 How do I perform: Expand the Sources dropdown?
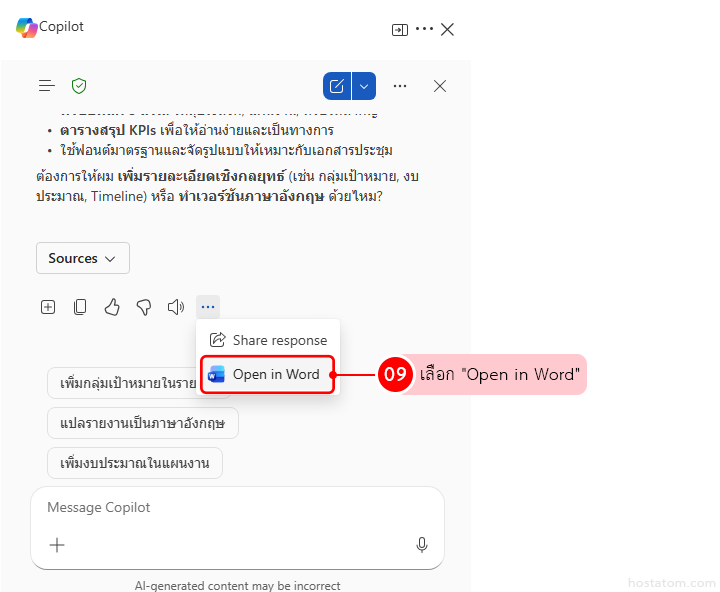[83, 258]
